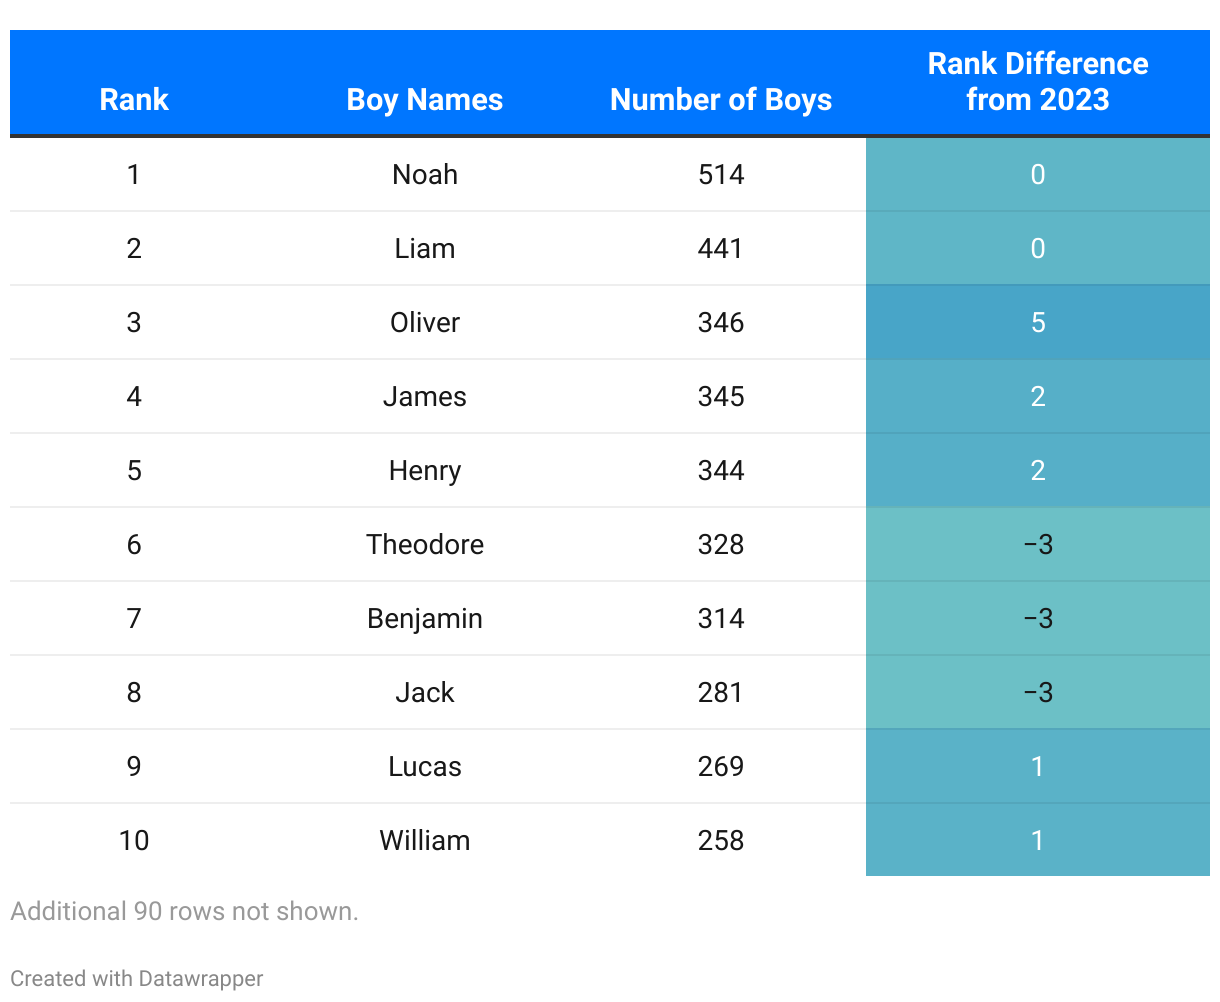
Task: Click the Oliver name cell
Action: [x=425, y=323]
